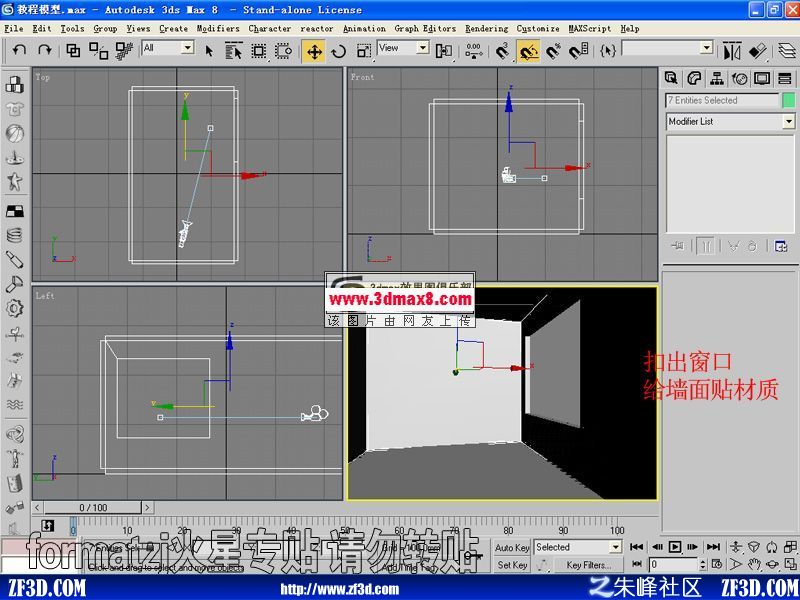Open the Key Filters... dialog

click(589, 565)
